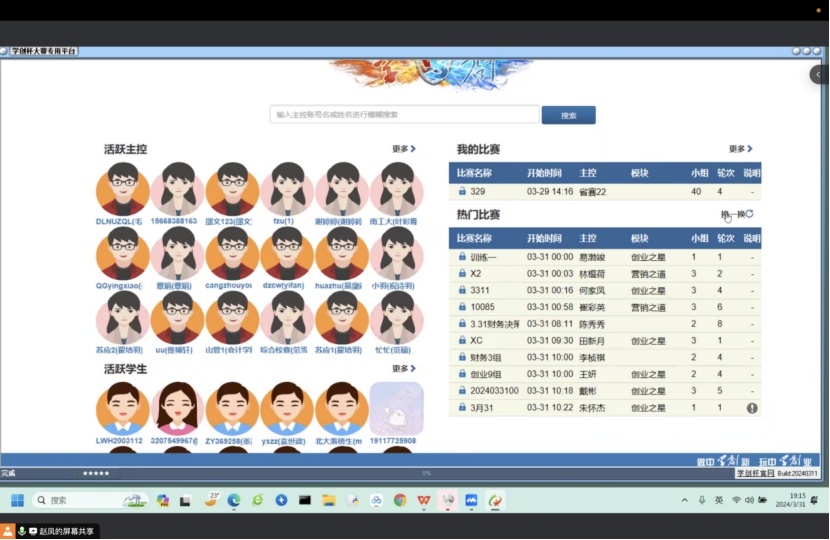The height and width of the screenshot is (540, 830).
Task: Open the 训练一 match row
Action: pyautogui.click(x=483, y=257)
